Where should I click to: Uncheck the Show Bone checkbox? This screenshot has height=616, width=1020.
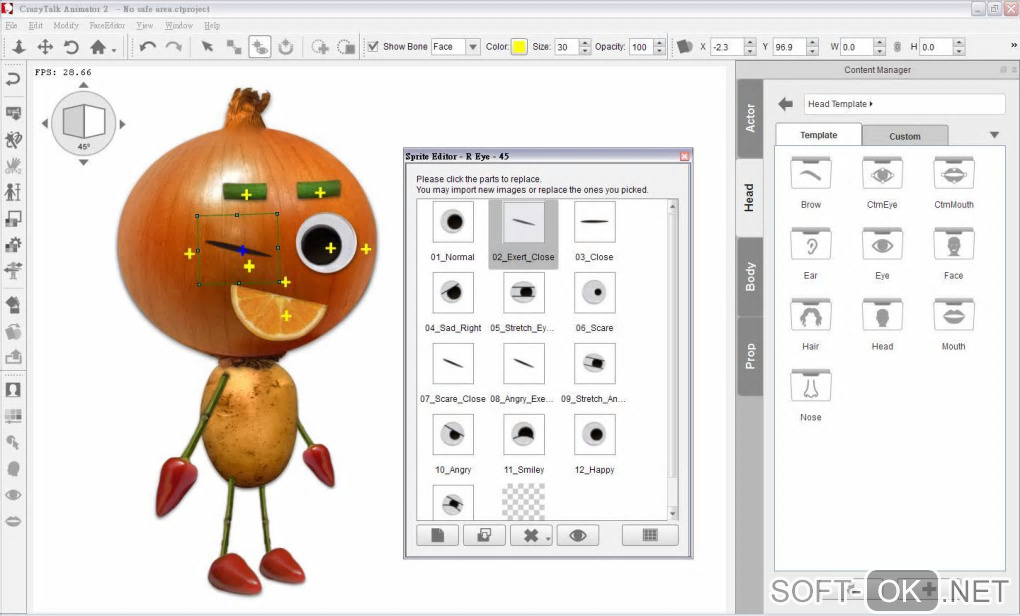373,47
